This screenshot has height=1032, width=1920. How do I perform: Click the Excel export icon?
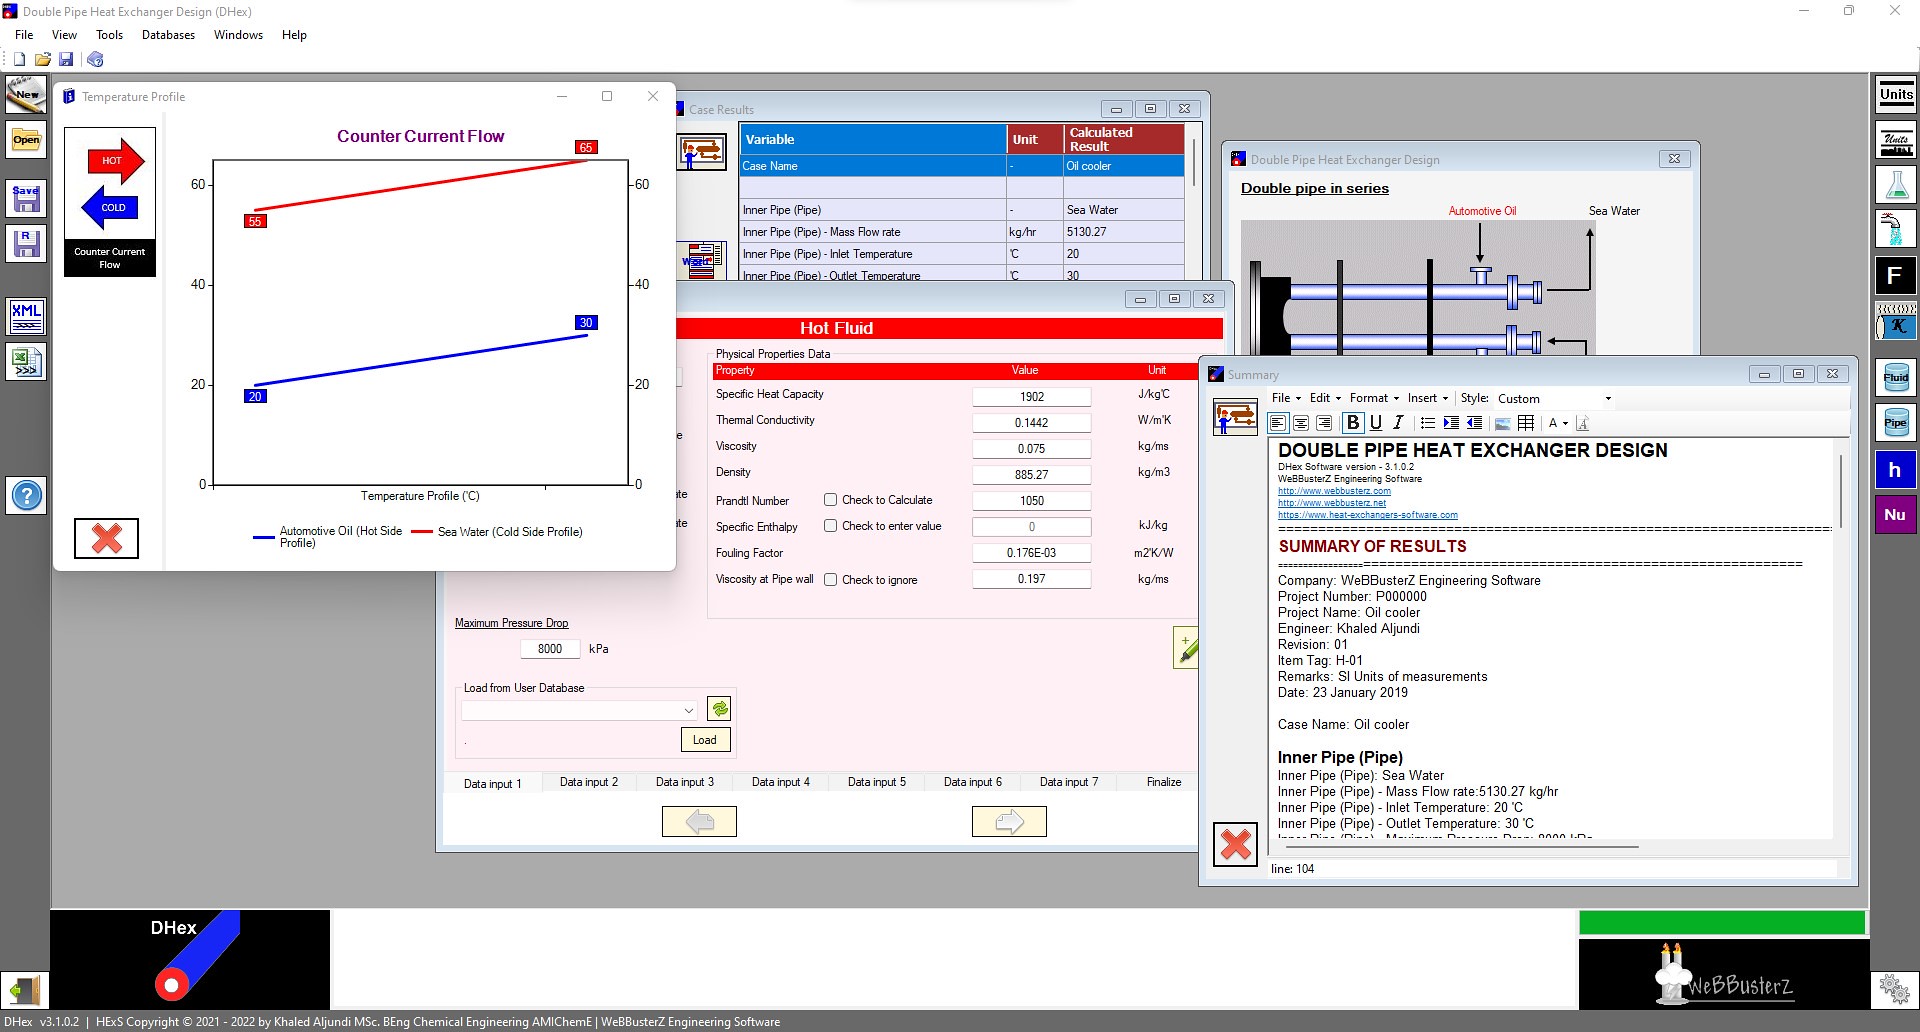[x=26, y=362]
